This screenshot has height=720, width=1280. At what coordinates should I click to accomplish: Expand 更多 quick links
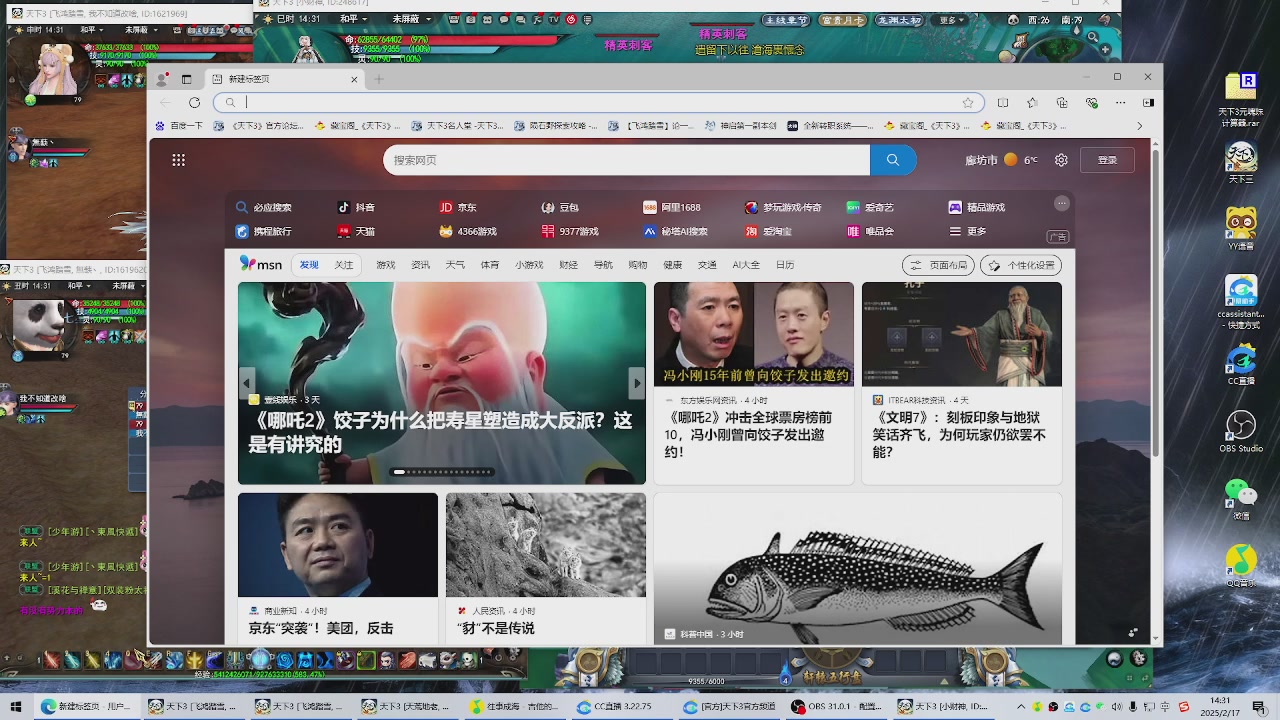point(968,232)
